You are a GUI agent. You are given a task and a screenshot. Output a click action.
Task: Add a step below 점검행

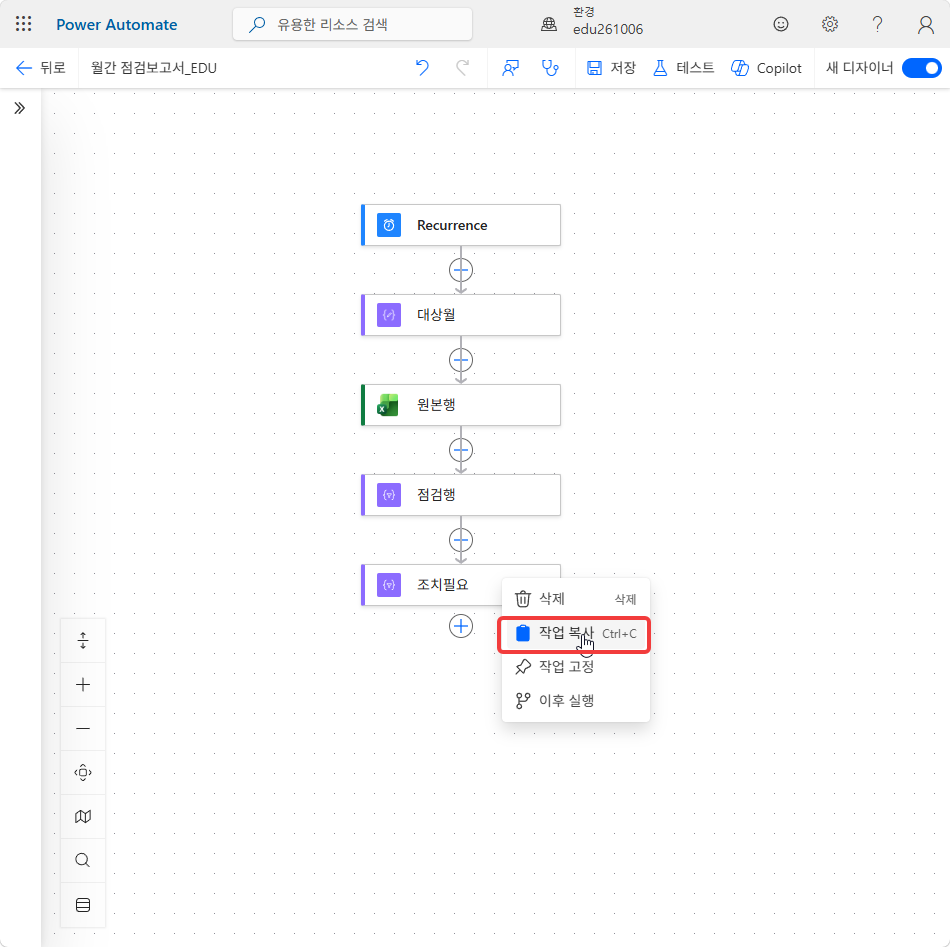461,540
